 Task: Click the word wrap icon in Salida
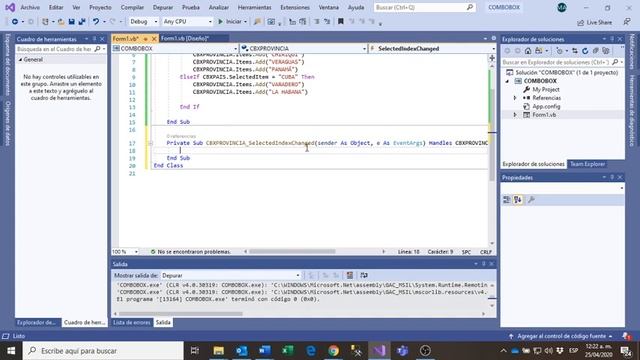(x=364, y=276)
